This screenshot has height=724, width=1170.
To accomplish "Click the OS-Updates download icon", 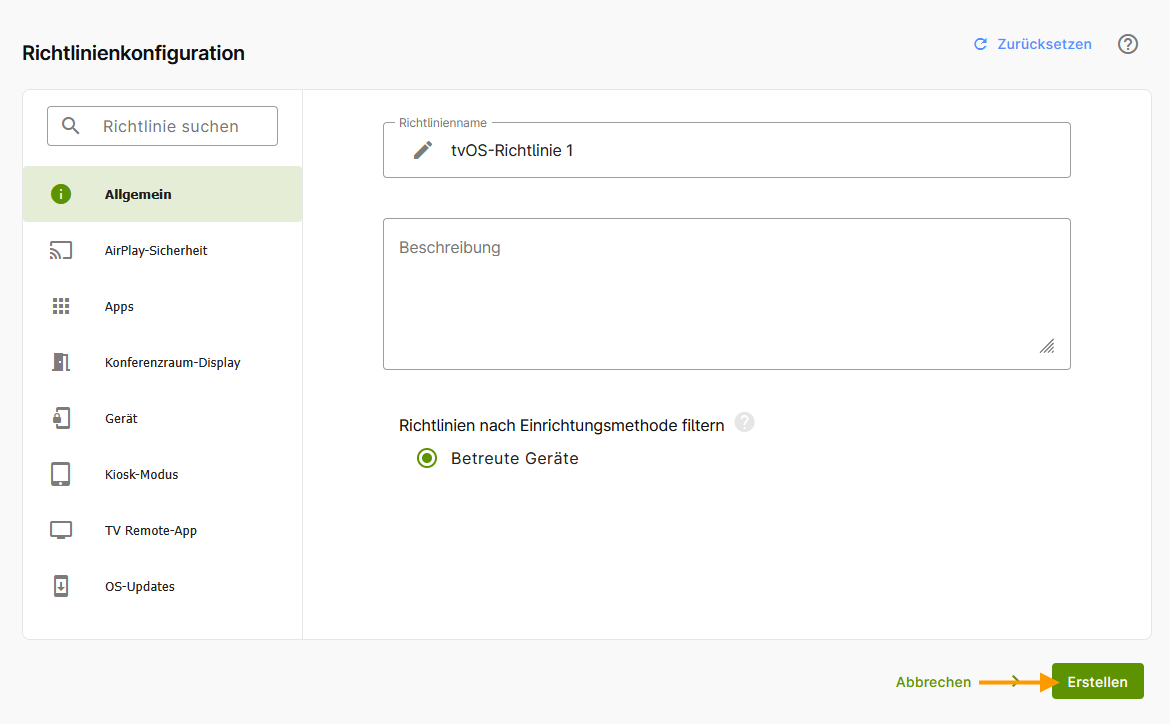I will (60, 586).
